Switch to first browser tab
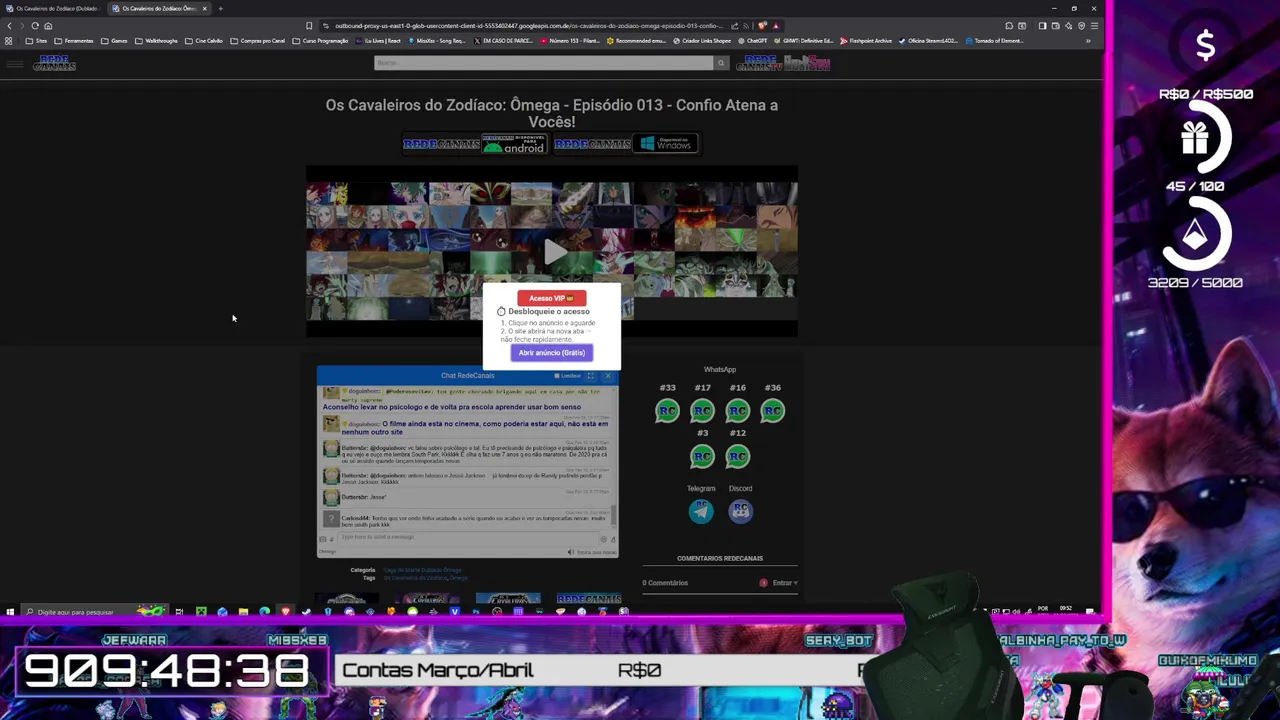Viewport: 1280px width, 720px height. (56, 8)
